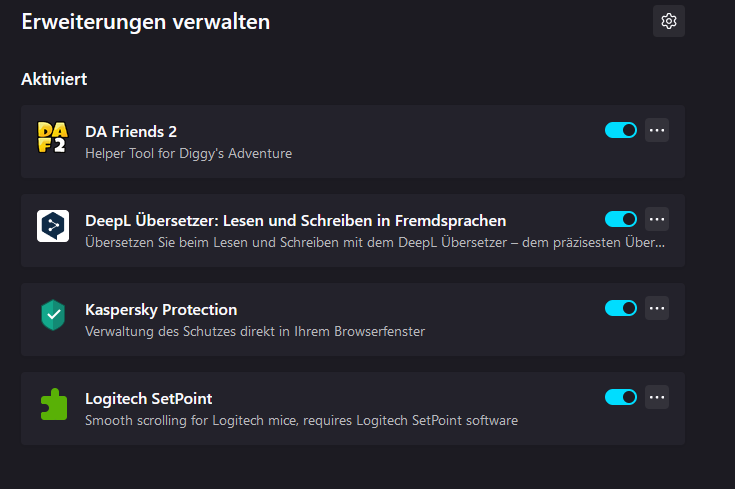Image resolution: width=735 pixels, height=489 pixels.
Task: Turn off the DeepL Übersetzer toggle
Action: click(621, 219)
